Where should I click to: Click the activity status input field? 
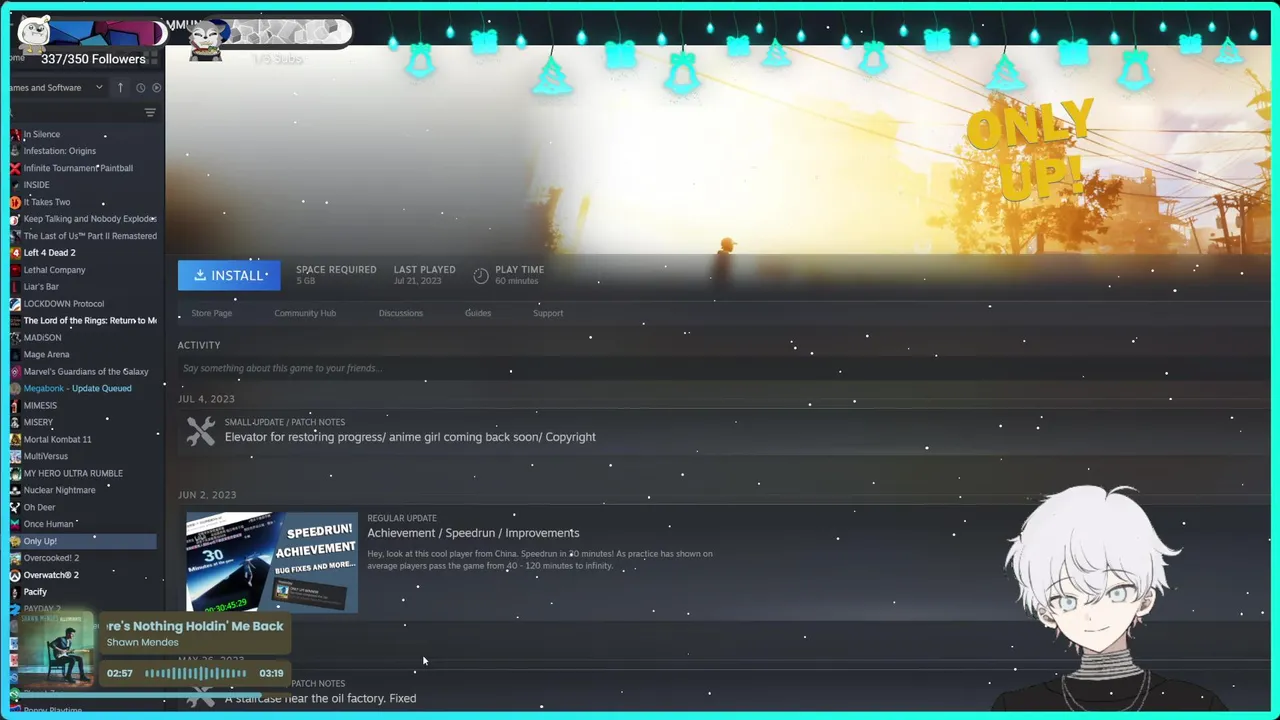click(x=720, y=368)
